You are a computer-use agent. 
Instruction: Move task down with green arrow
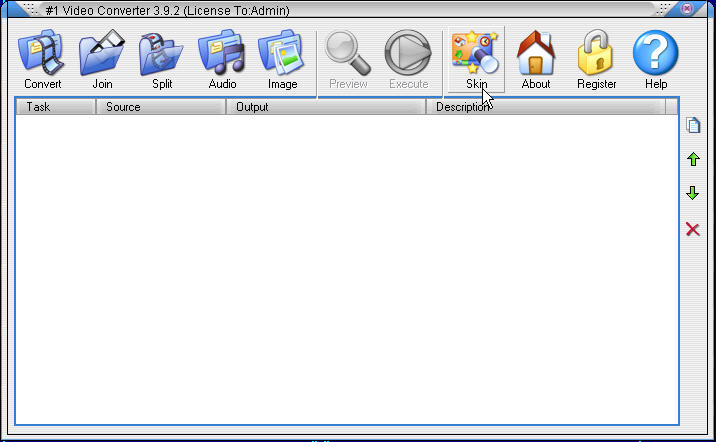(x=692, y=194)
